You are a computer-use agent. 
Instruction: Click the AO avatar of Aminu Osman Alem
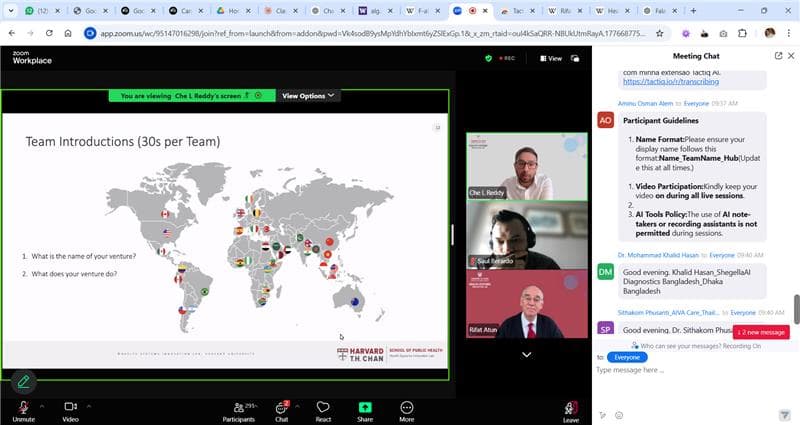606,120
